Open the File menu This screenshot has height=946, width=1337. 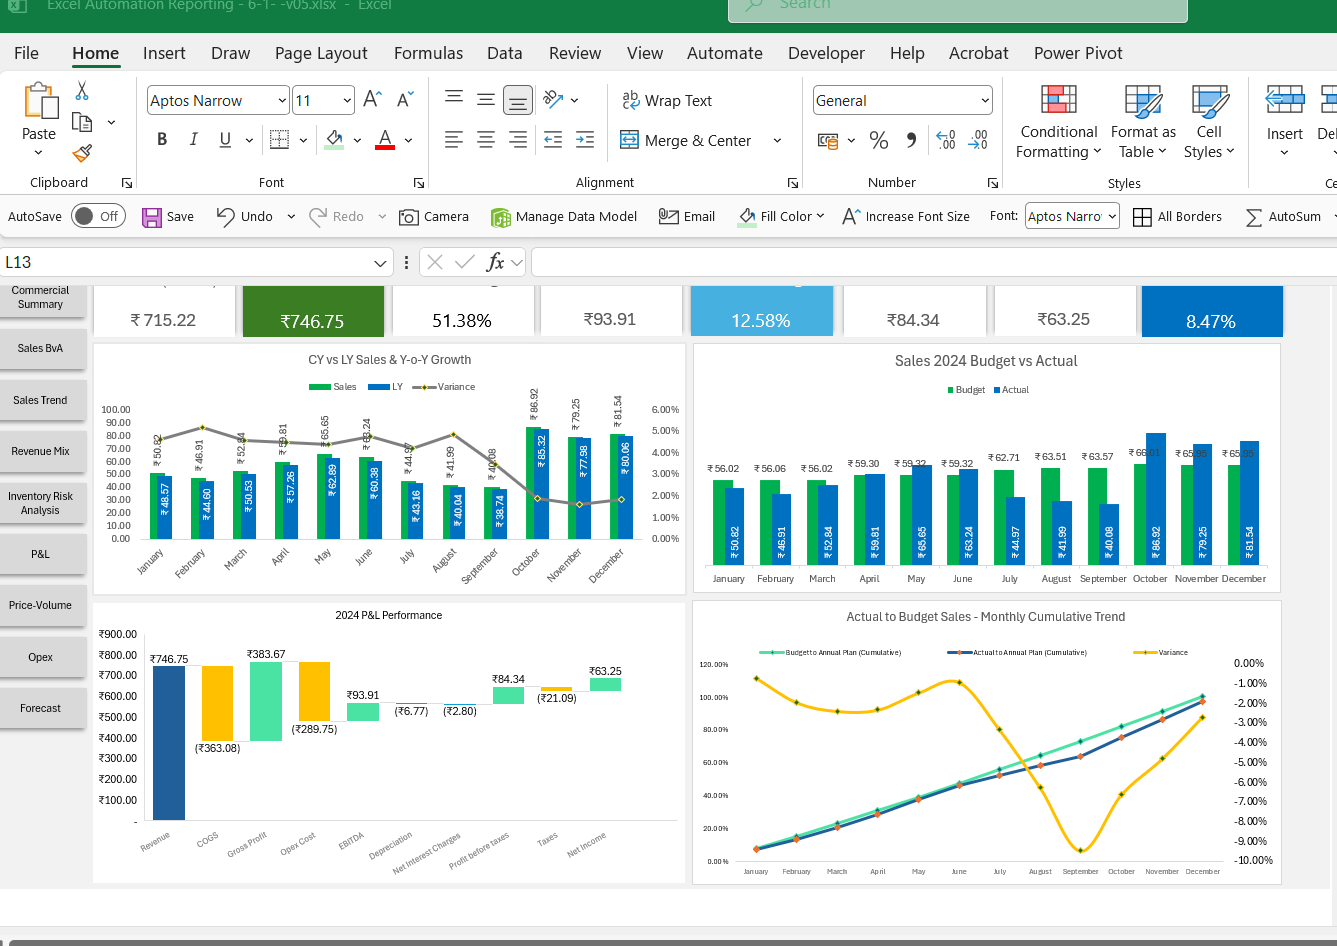click(27, 53)
